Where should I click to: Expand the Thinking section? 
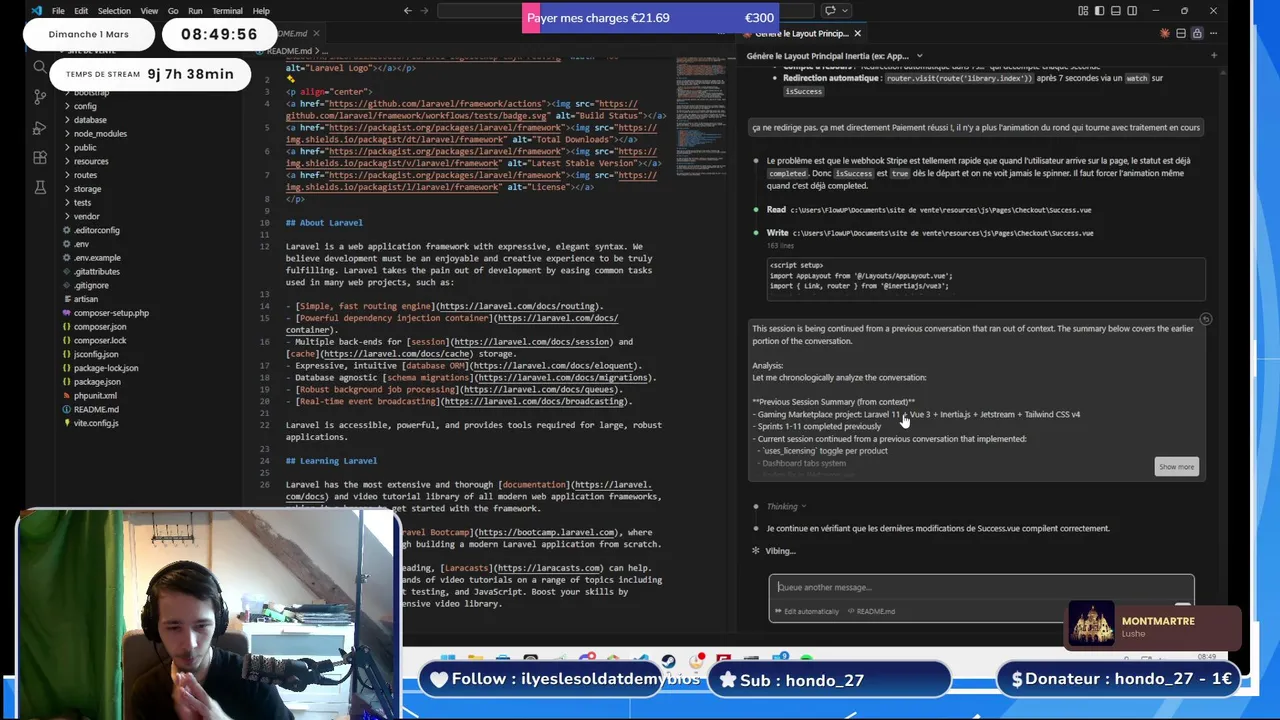tap(787, 506)
